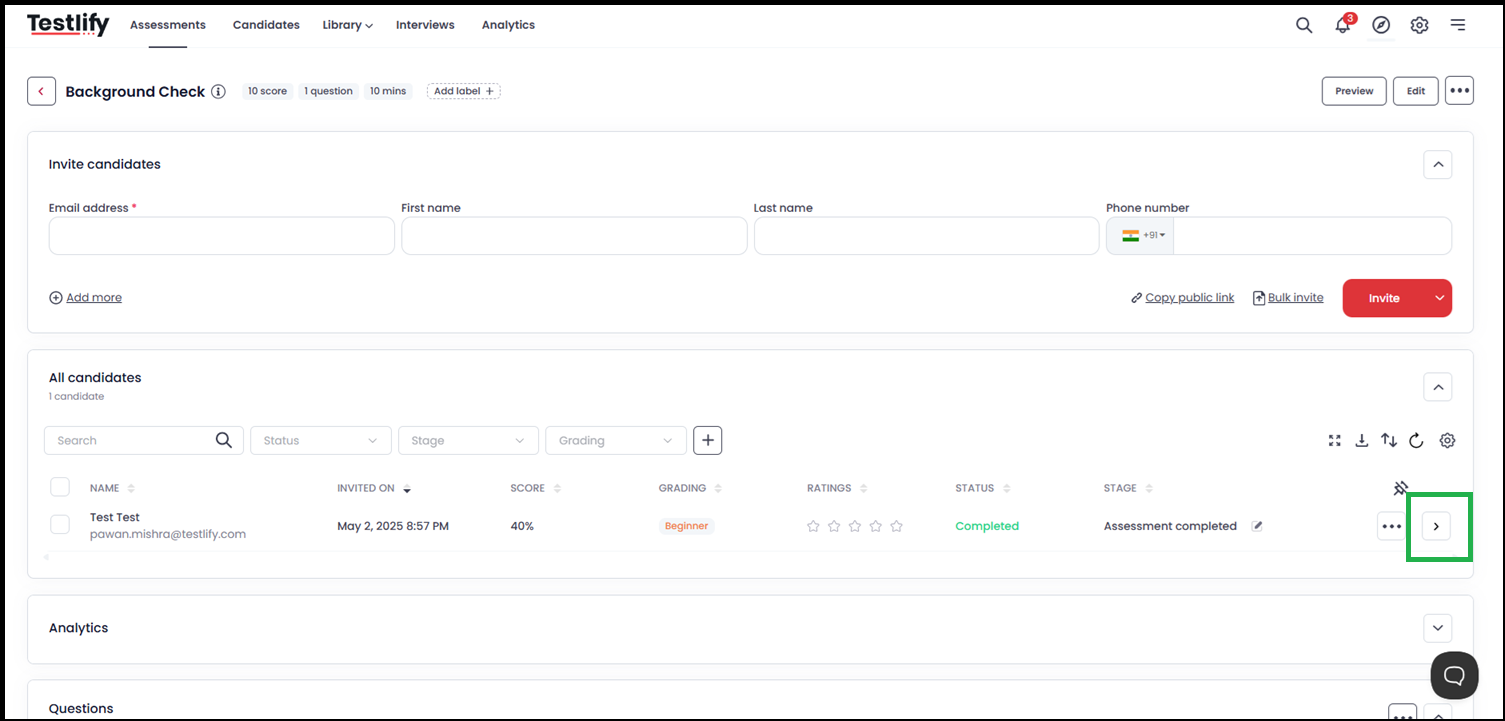Click the add filter plus button

pos(707,440)
